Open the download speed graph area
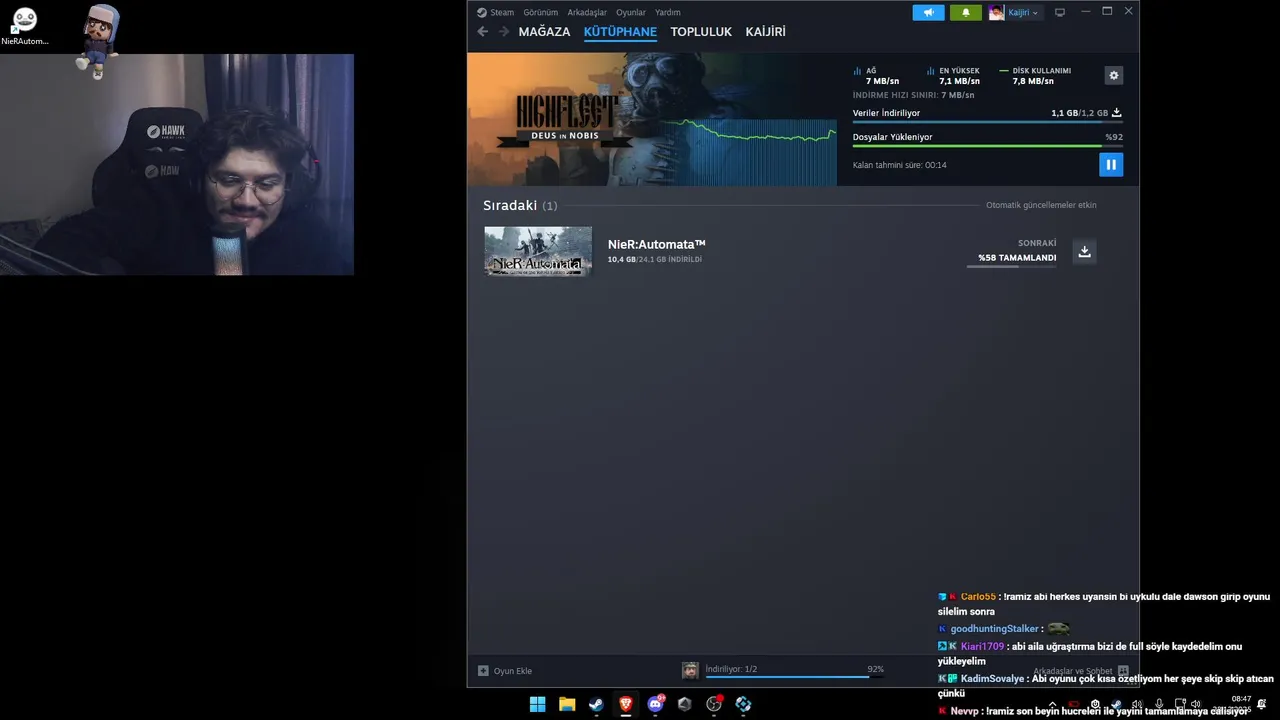1280x720 pixels. (x=749, y=150)
